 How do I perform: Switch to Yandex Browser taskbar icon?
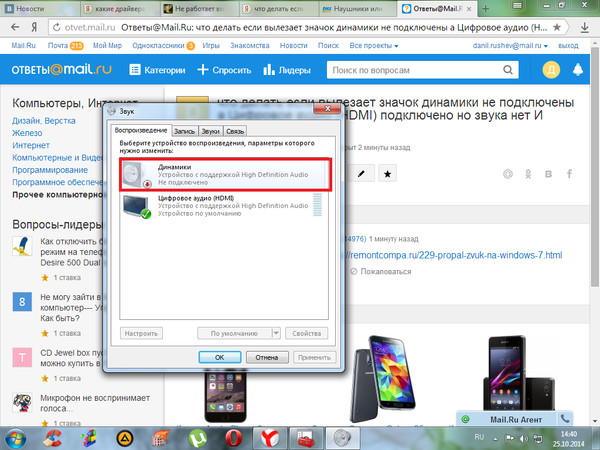(270, 439)
